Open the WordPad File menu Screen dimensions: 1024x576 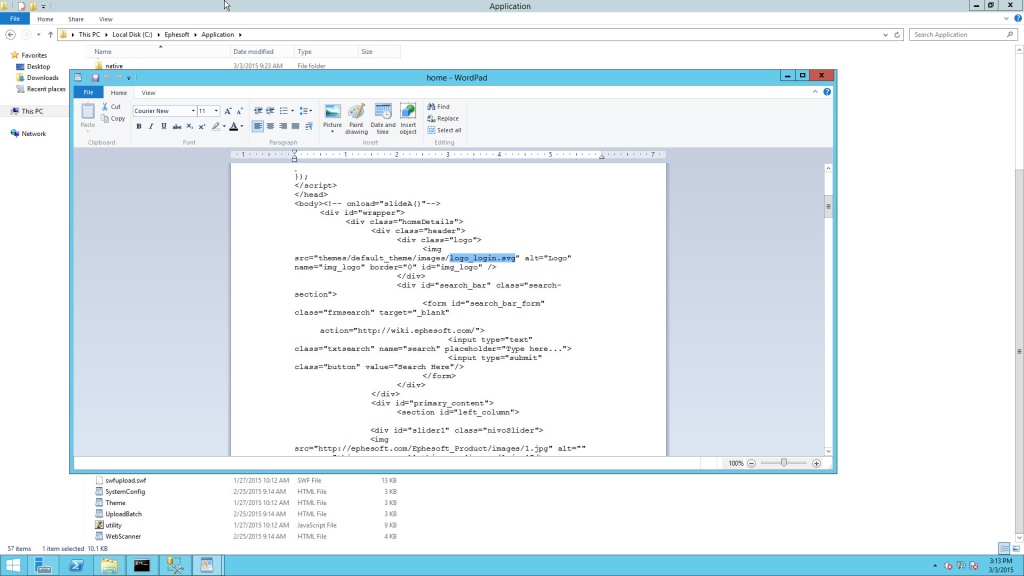pos(88,93)
